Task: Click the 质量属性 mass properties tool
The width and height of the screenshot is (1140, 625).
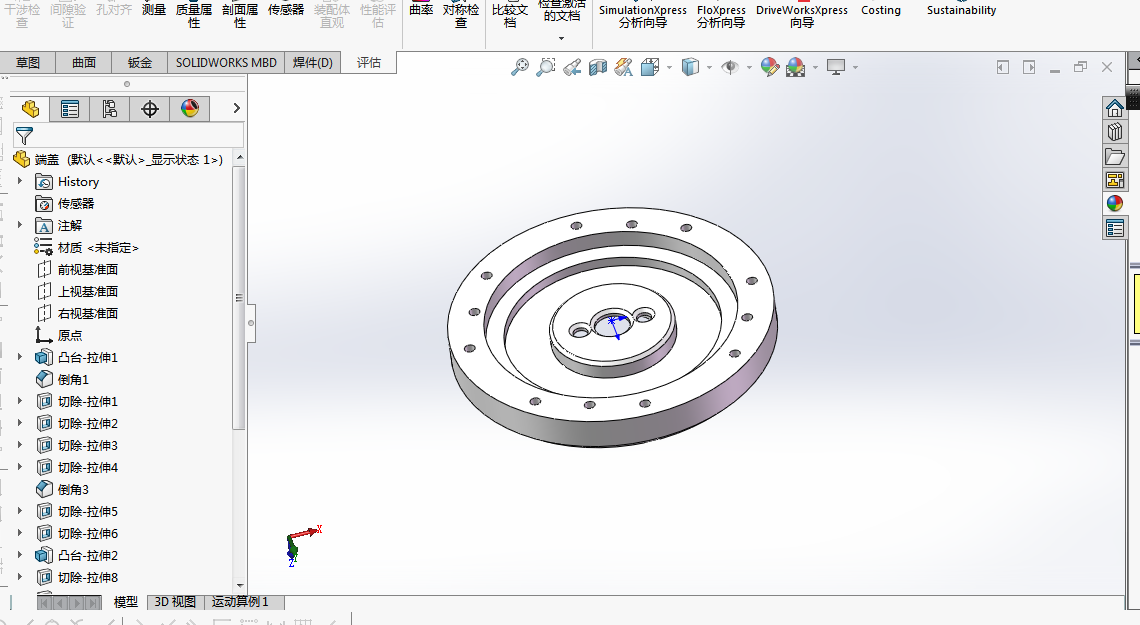Action: tap(194, 15)
